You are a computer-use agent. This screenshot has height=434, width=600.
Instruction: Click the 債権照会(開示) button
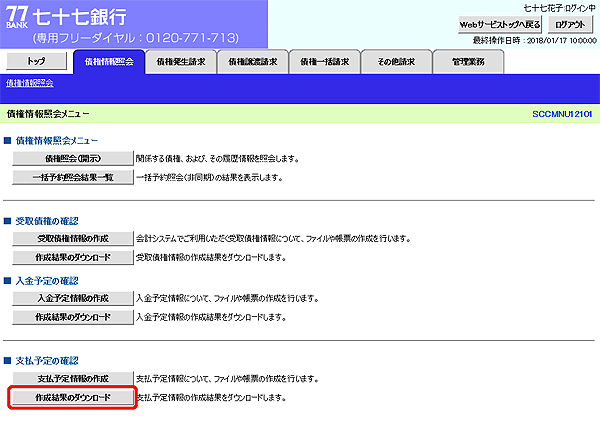click(73, 158)
